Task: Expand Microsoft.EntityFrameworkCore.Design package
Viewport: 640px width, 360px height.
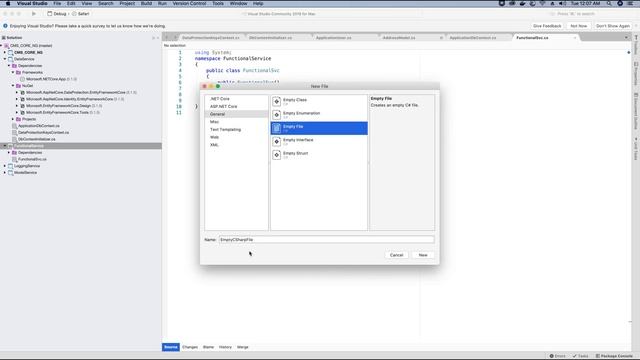Action: pyautogui.click(x=17, y=106)
